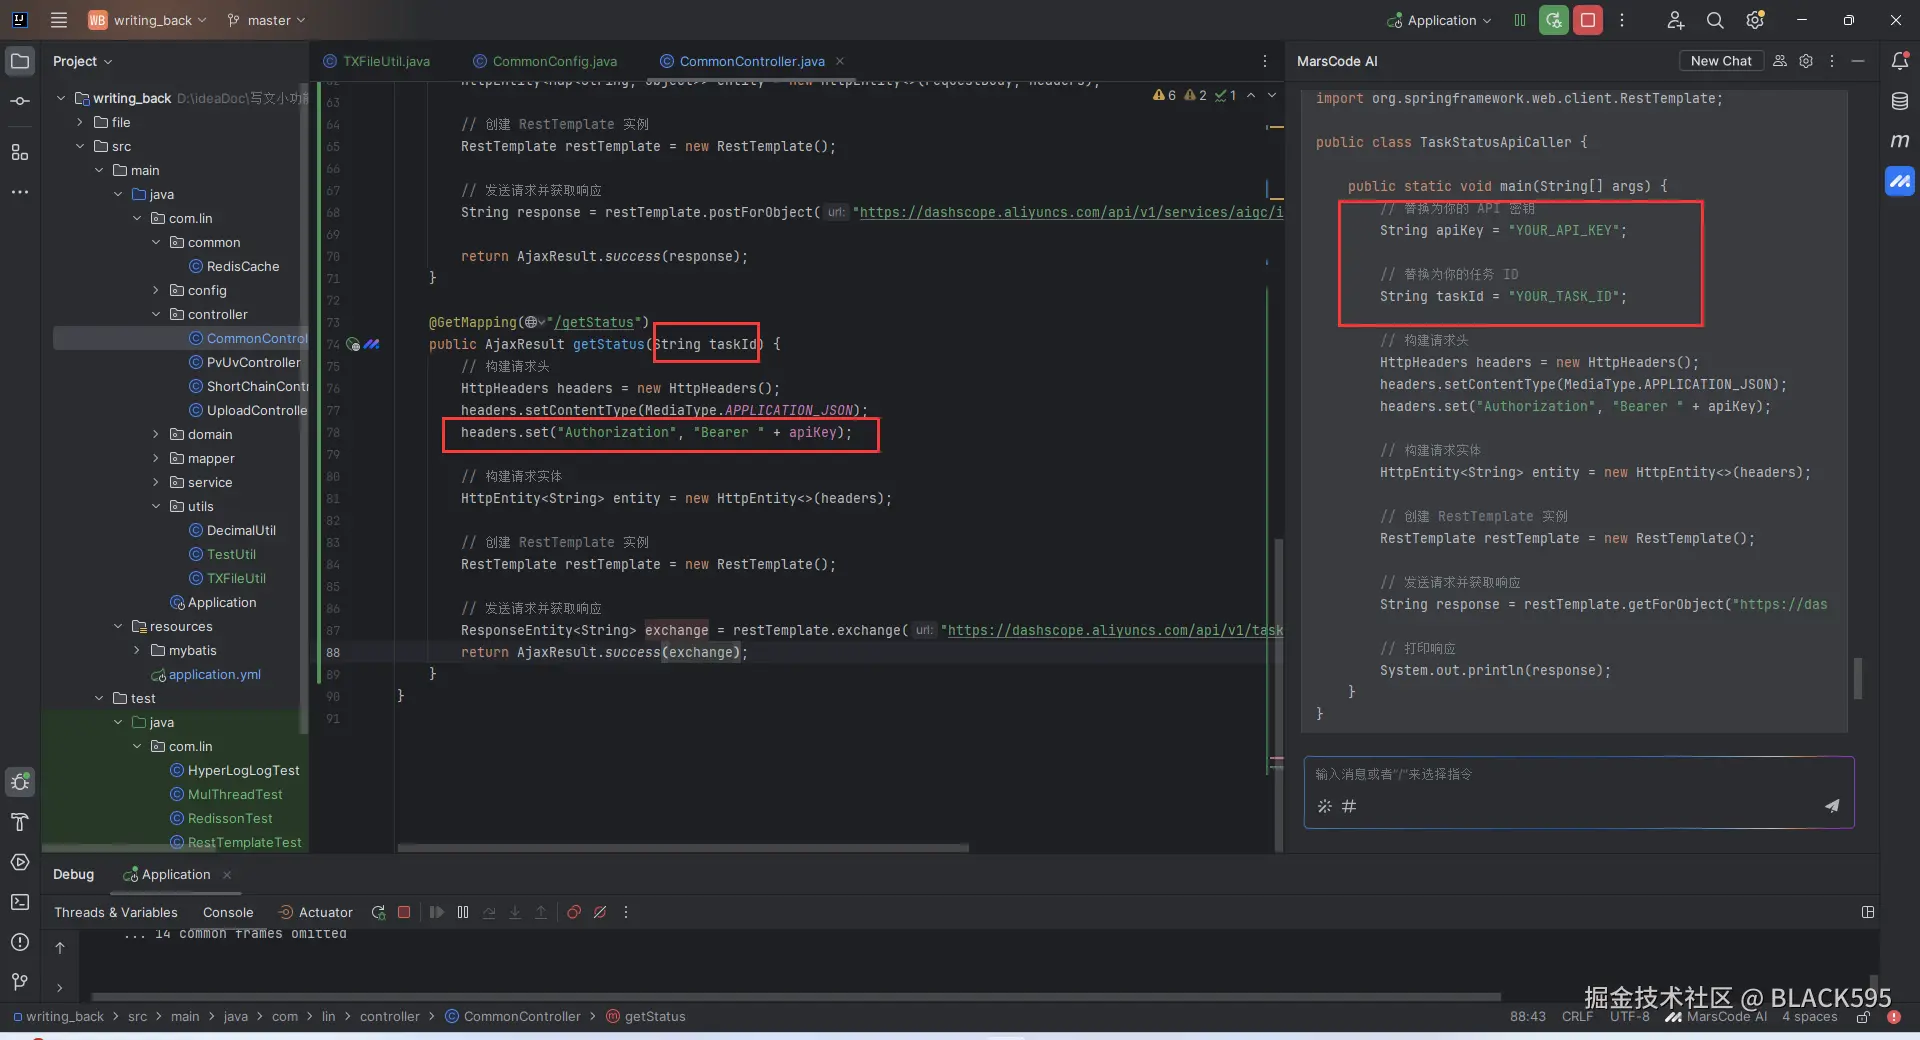This screenshot has height=1040, width=1920.
Task: Open the Project view dropdown
Action: pyautogui.click(x=82, y=61)
